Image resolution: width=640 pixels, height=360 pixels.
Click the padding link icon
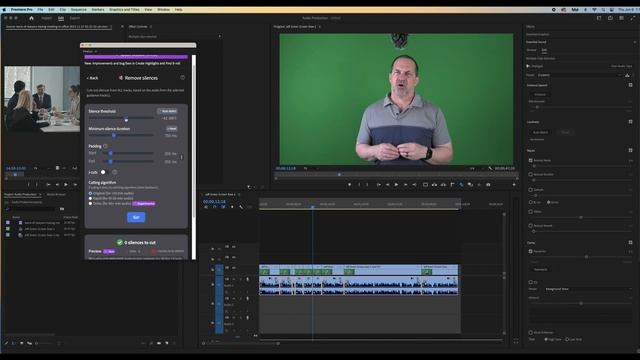point(182,157)
